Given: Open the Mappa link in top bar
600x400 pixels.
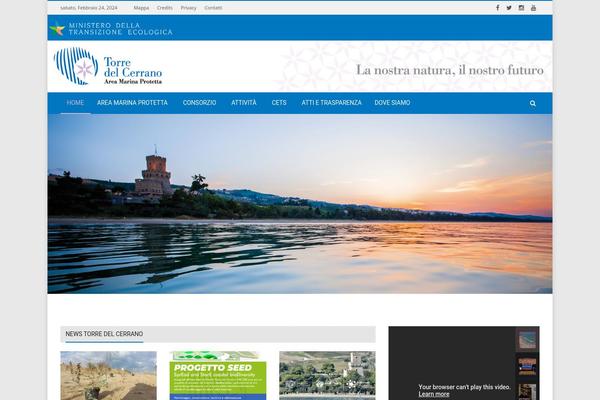Looking at the screenshot, I should pos(141,7).
